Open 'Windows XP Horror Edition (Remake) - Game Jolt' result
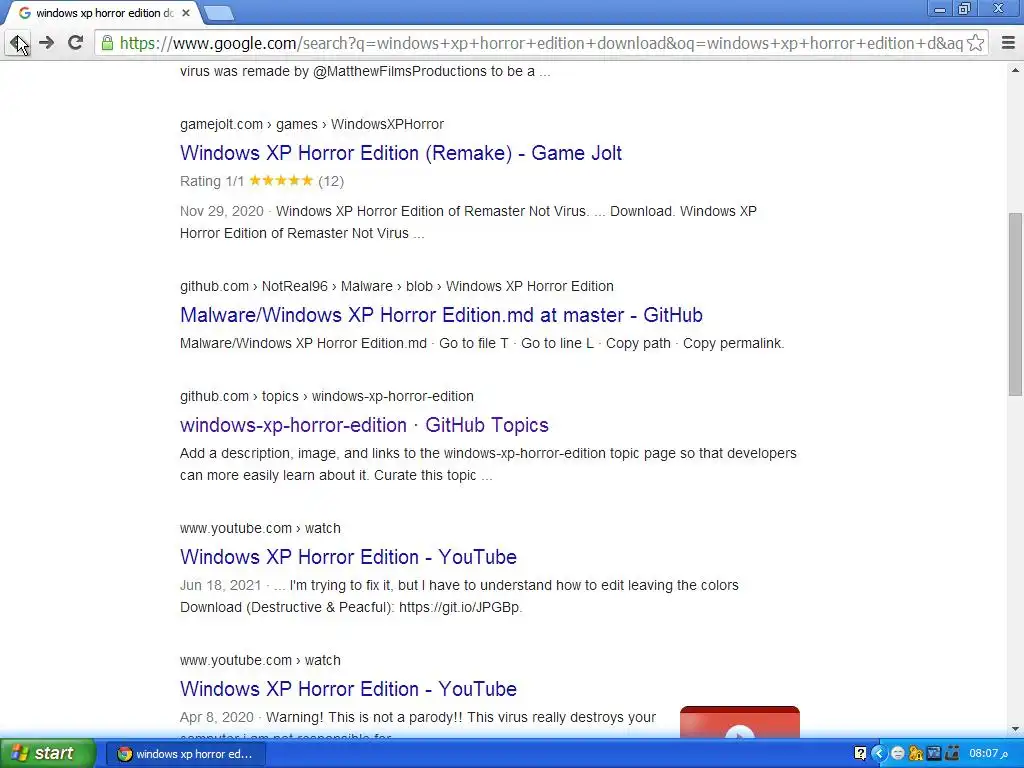Image resolution: width=1024 pixels, height=768 pixels. pos(401,153)
